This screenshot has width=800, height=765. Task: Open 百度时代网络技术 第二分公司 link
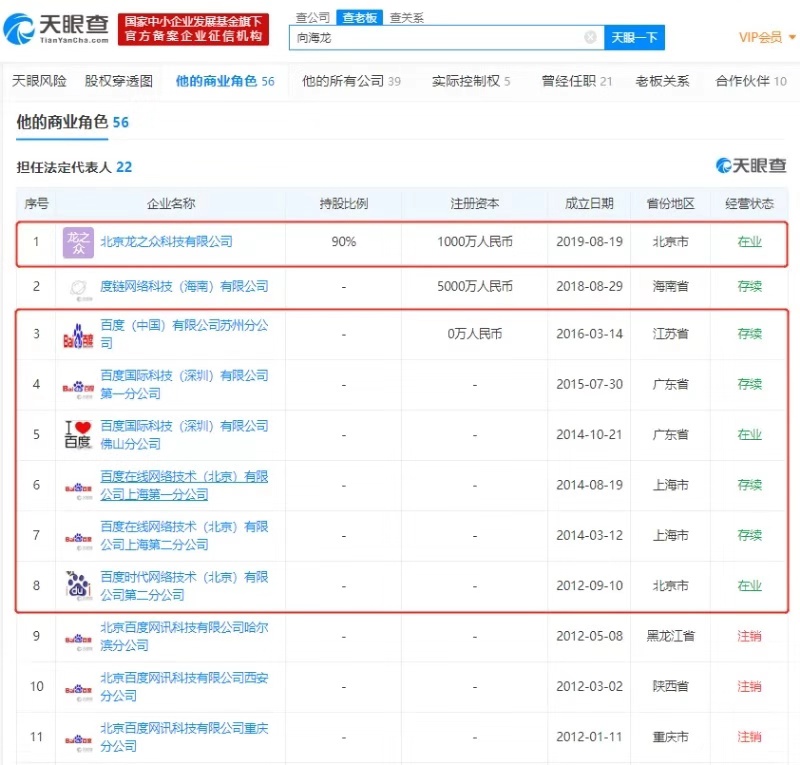(184, 586)
